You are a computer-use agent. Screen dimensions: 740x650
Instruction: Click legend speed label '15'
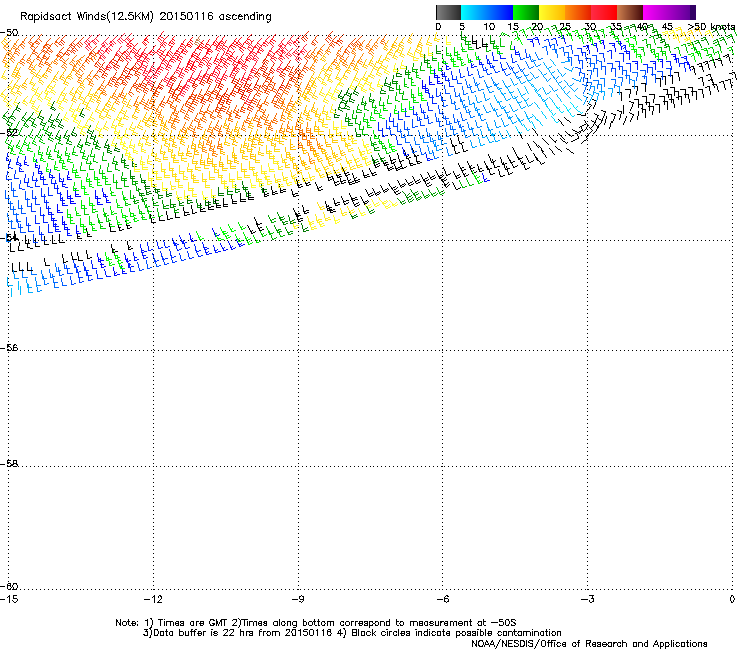pyautogui.click(x=513, y=27)
